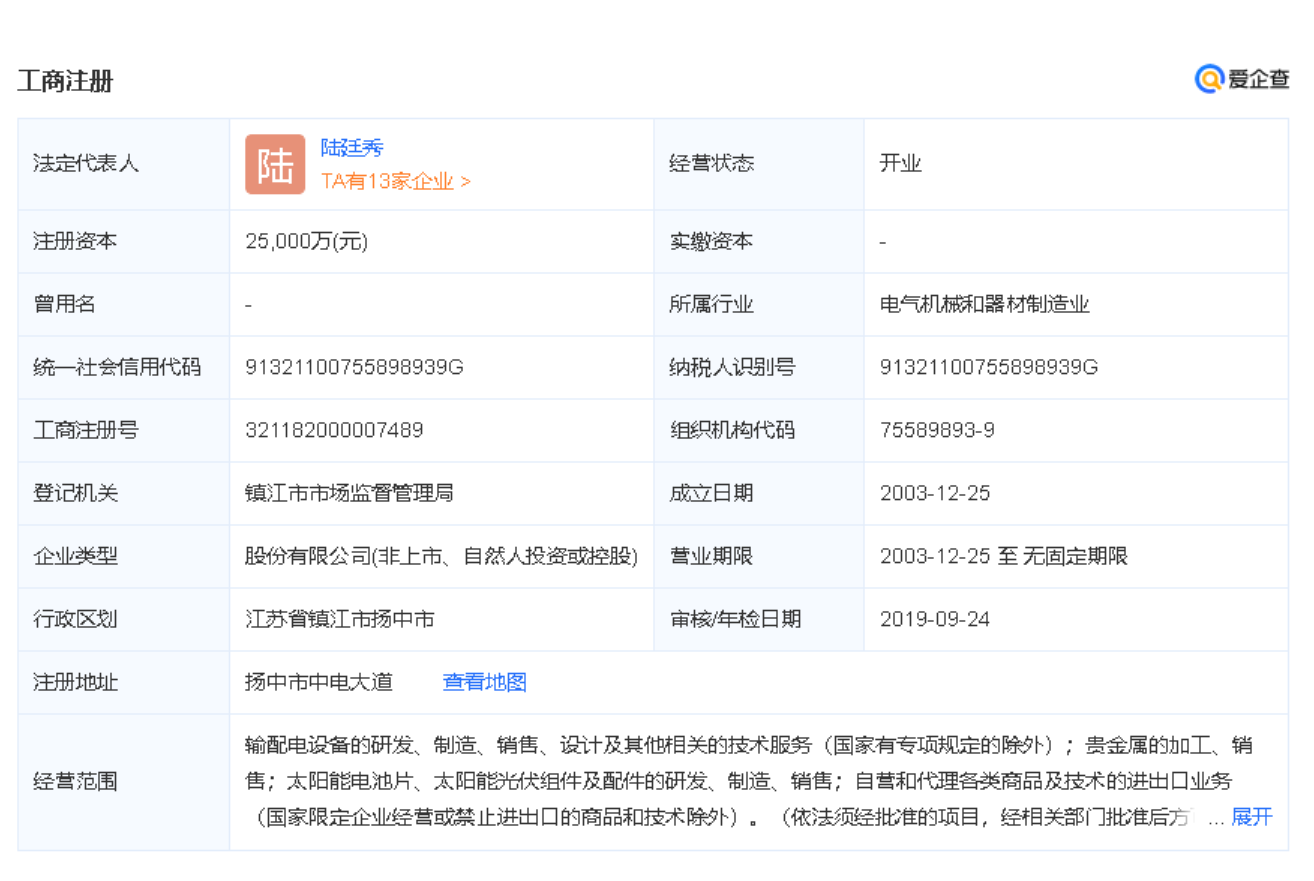Click the registered capital value 25,000万(元)
Image resolution: width=1314 pixels, height=881 pixels.
[306, 241]
